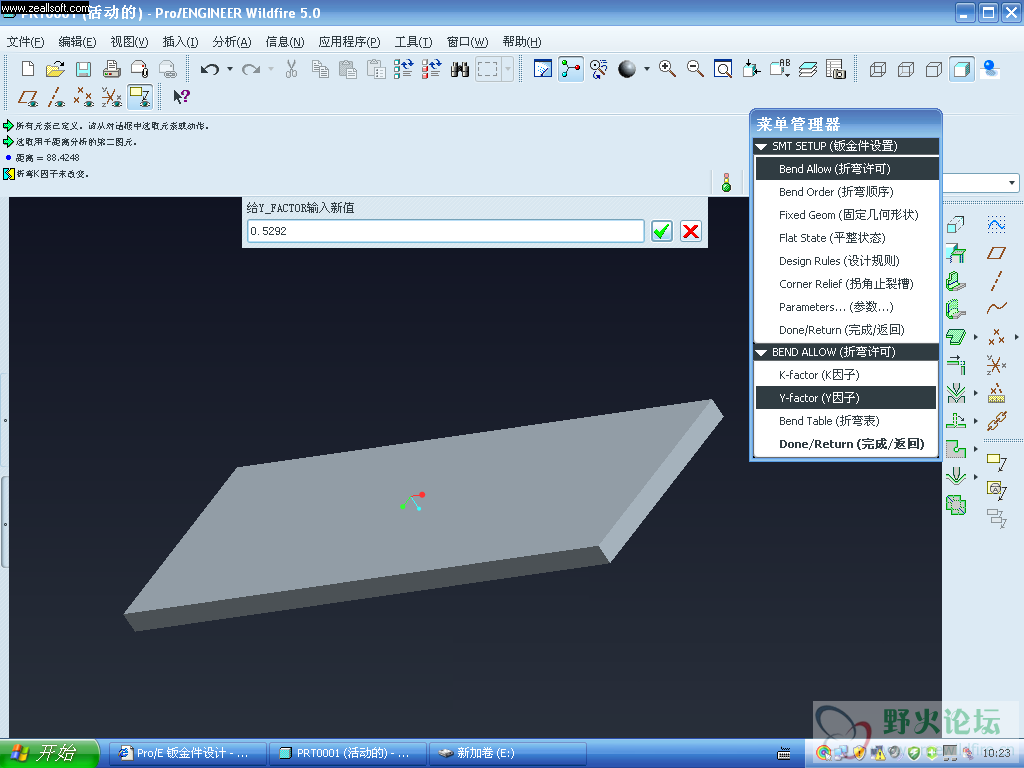Click the chain link tool in right toolbar
This screenshot has height=768, width=1024.
[997, 421]
